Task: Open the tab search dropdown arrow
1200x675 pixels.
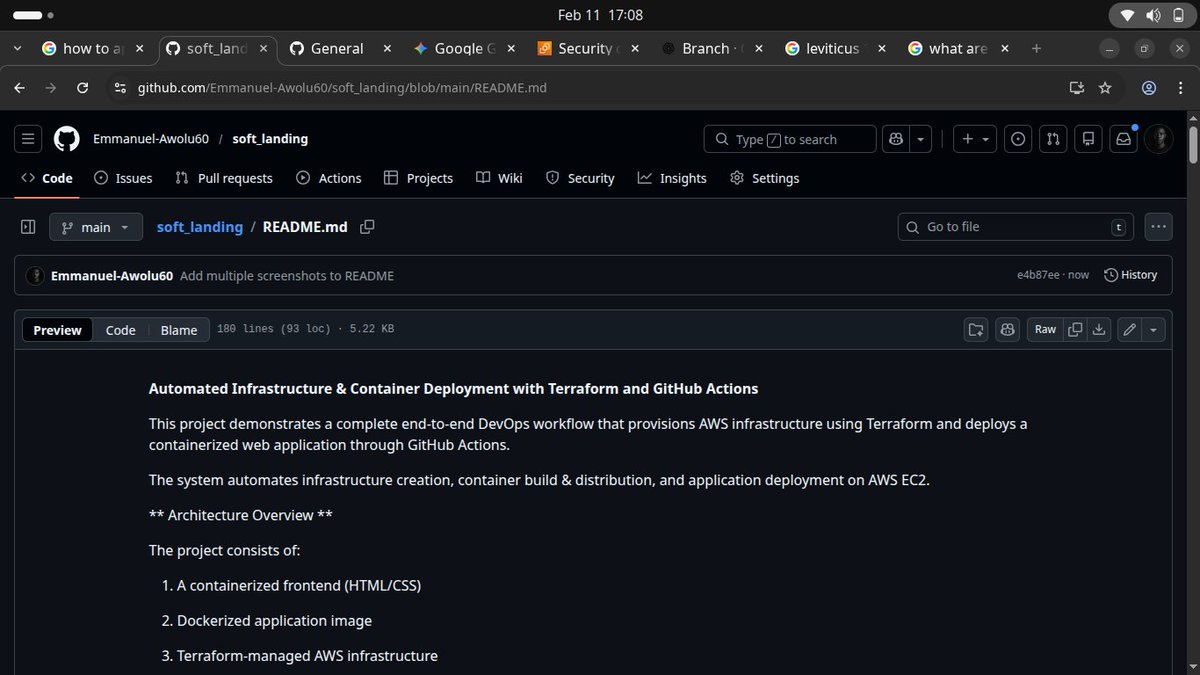Action: pyautogui.click(x=17, y=48)
